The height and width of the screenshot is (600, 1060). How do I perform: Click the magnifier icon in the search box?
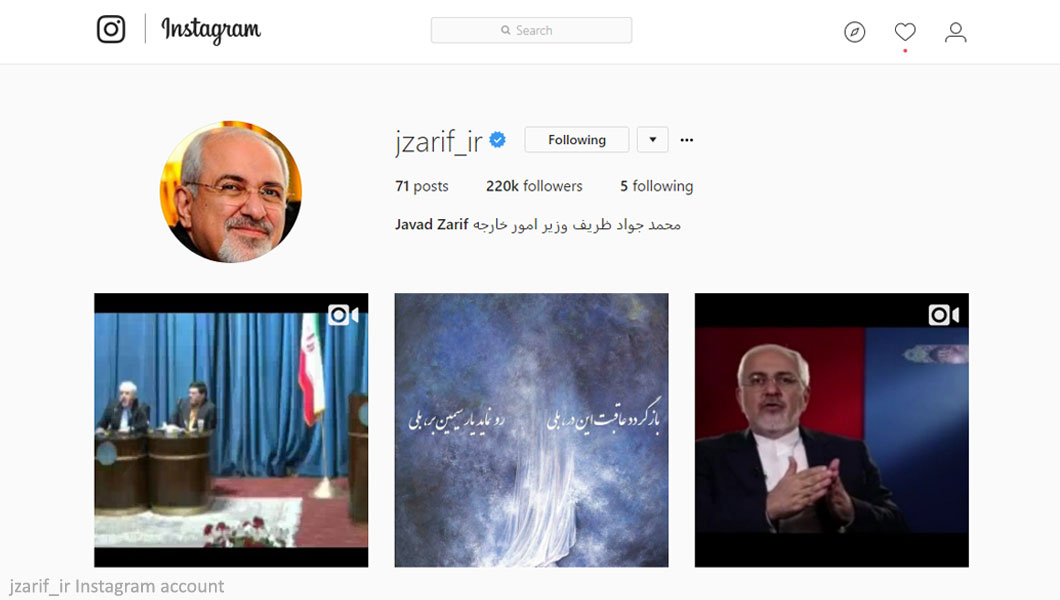click(x=505, y=30)
